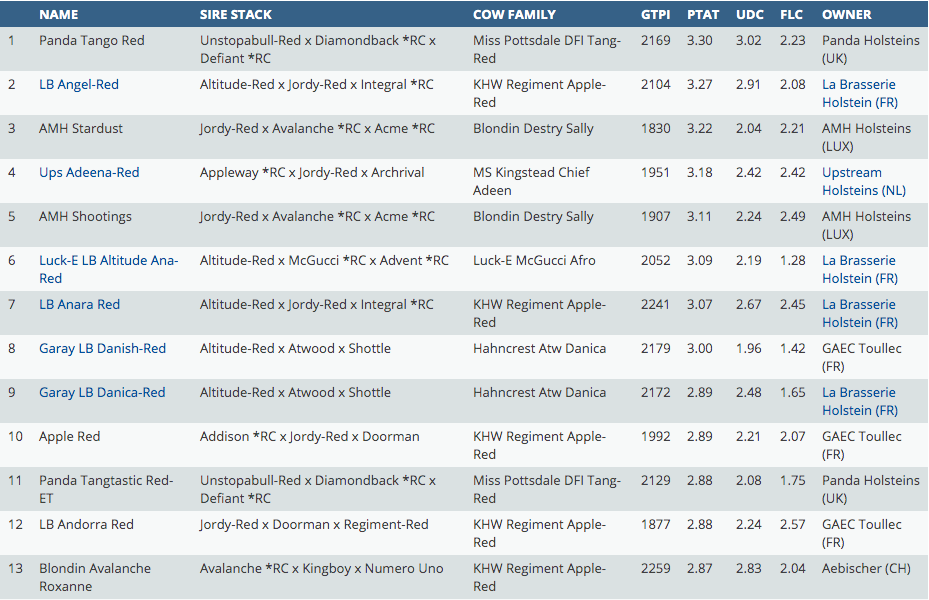Click the Aebischer (CH) owner cell
Viewport: 929px width, 600px height.
866,569
